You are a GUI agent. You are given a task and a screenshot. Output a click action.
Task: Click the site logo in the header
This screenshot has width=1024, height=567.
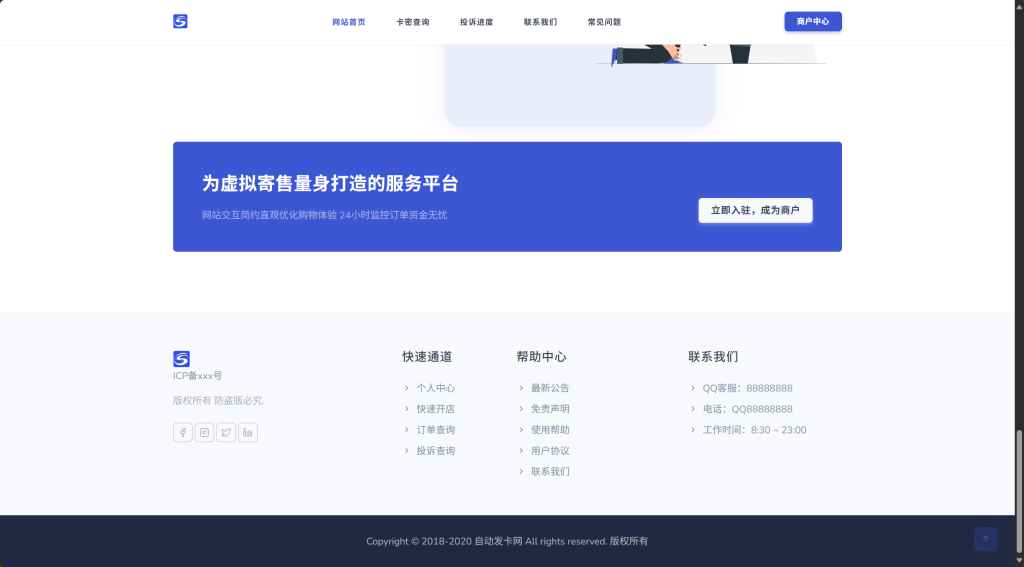[x=180, y=22]
